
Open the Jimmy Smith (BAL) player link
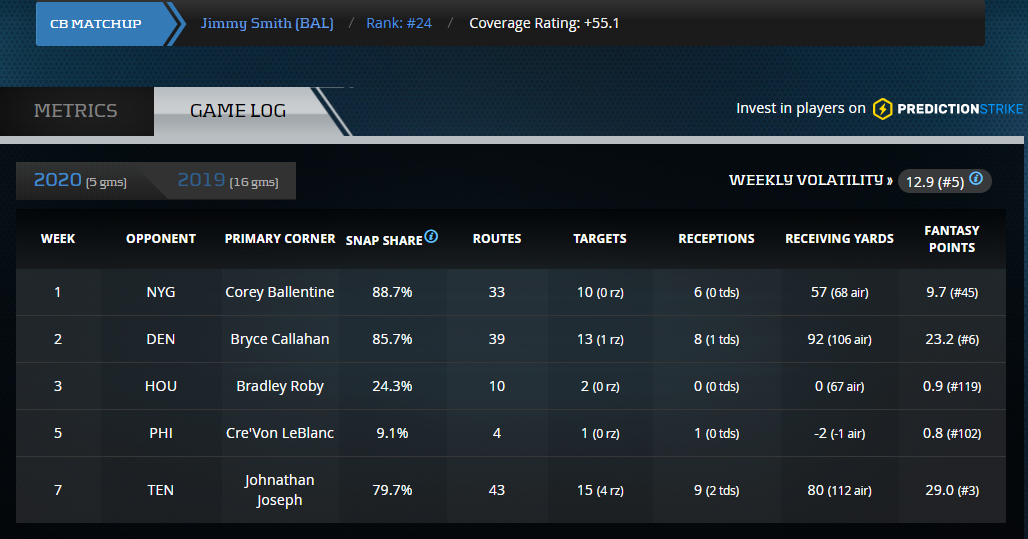point(267,23)
